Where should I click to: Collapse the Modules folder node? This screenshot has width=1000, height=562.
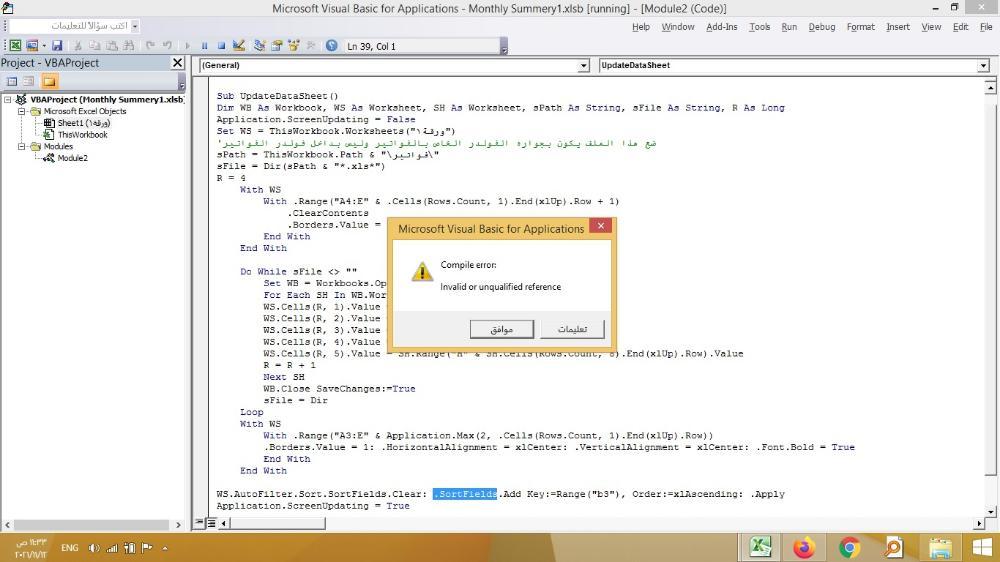[22, 146]
